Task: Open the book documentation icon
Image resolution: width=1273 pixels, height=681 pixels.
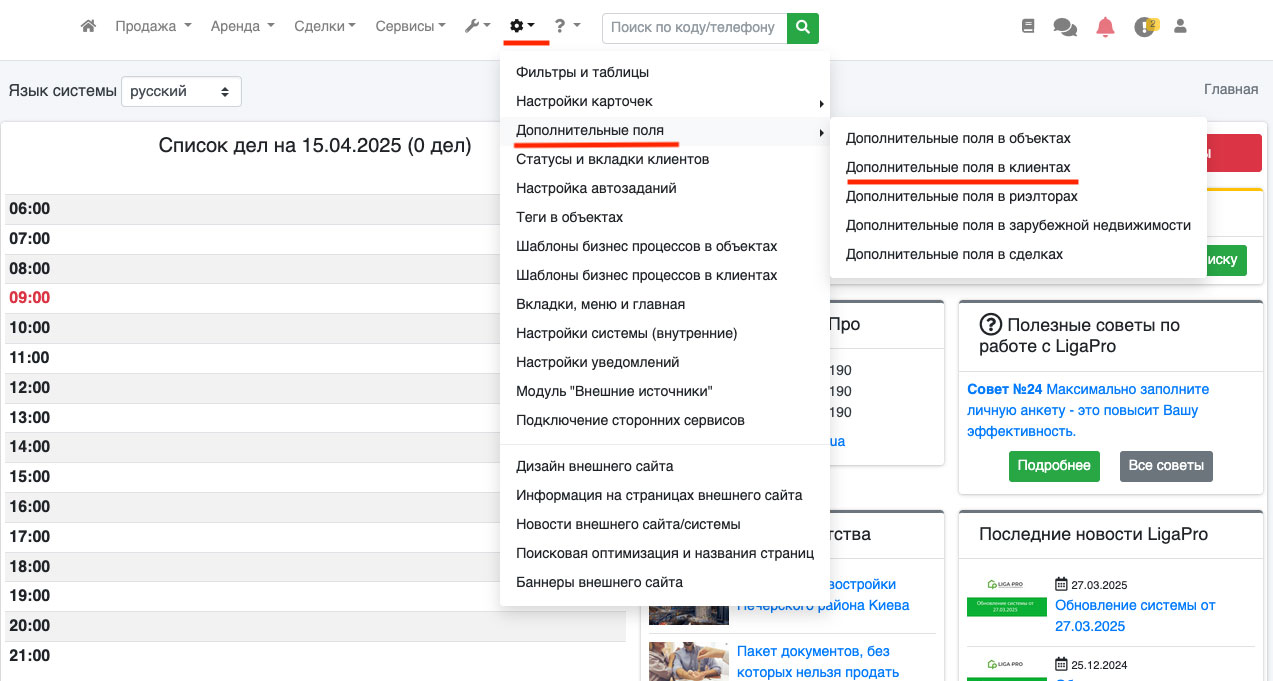Action: pos(1028,27)
